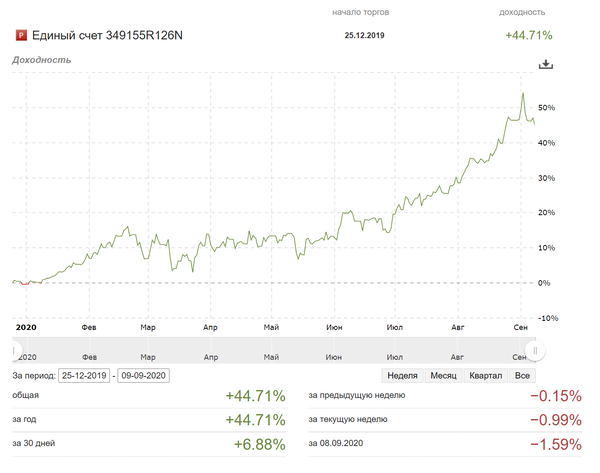Click the end date field 09-09-2020

pyautogui.click(x=144, y=375)
